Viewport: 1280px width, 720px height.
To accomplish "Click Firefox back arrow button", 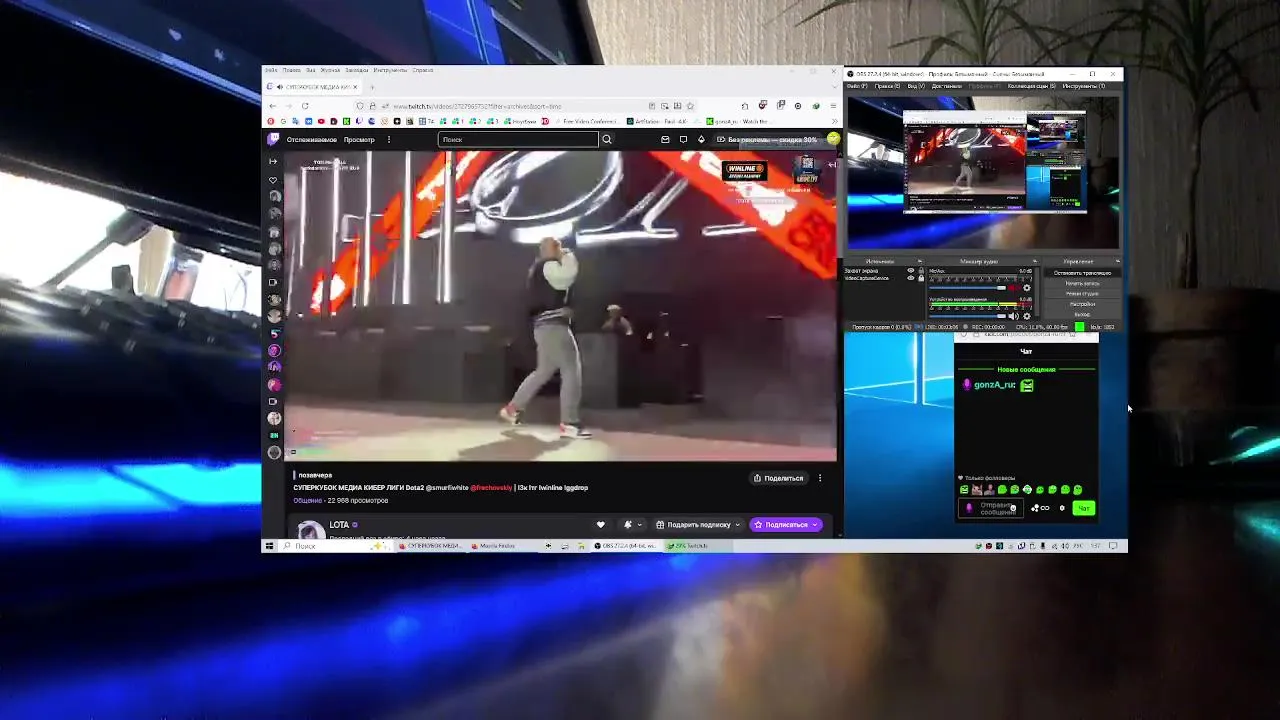I will point(272,106).
